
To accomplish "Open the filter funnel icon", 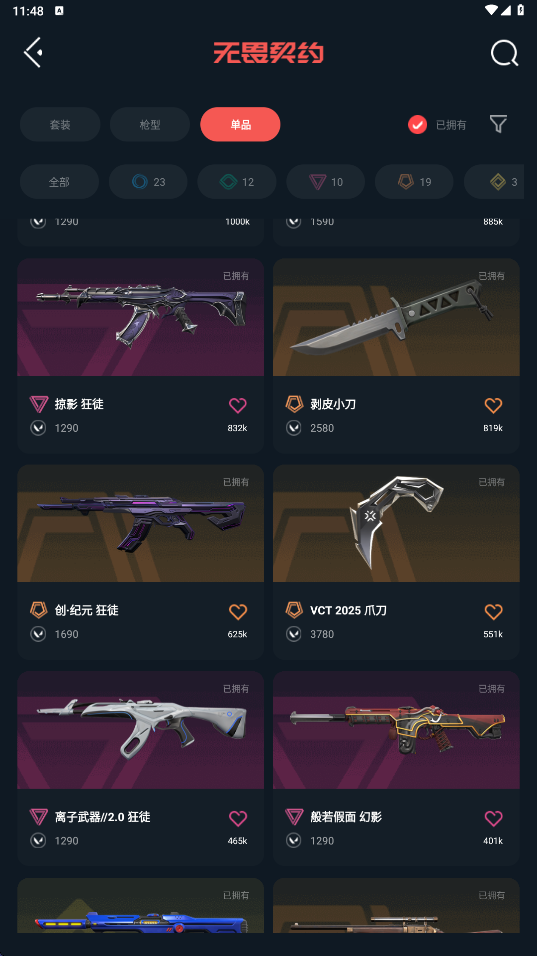I will point(498,124).
